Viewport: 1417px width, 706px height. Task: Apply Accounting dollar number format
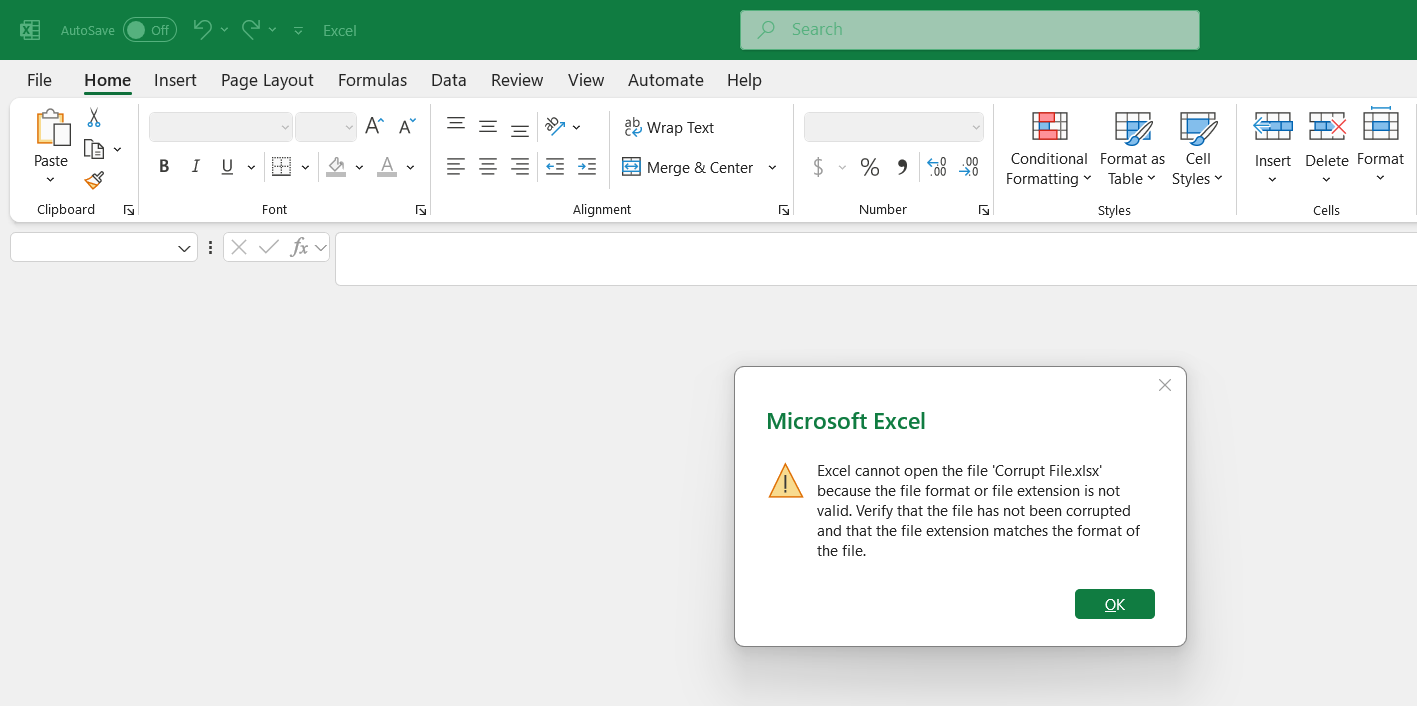coord(819,167)
